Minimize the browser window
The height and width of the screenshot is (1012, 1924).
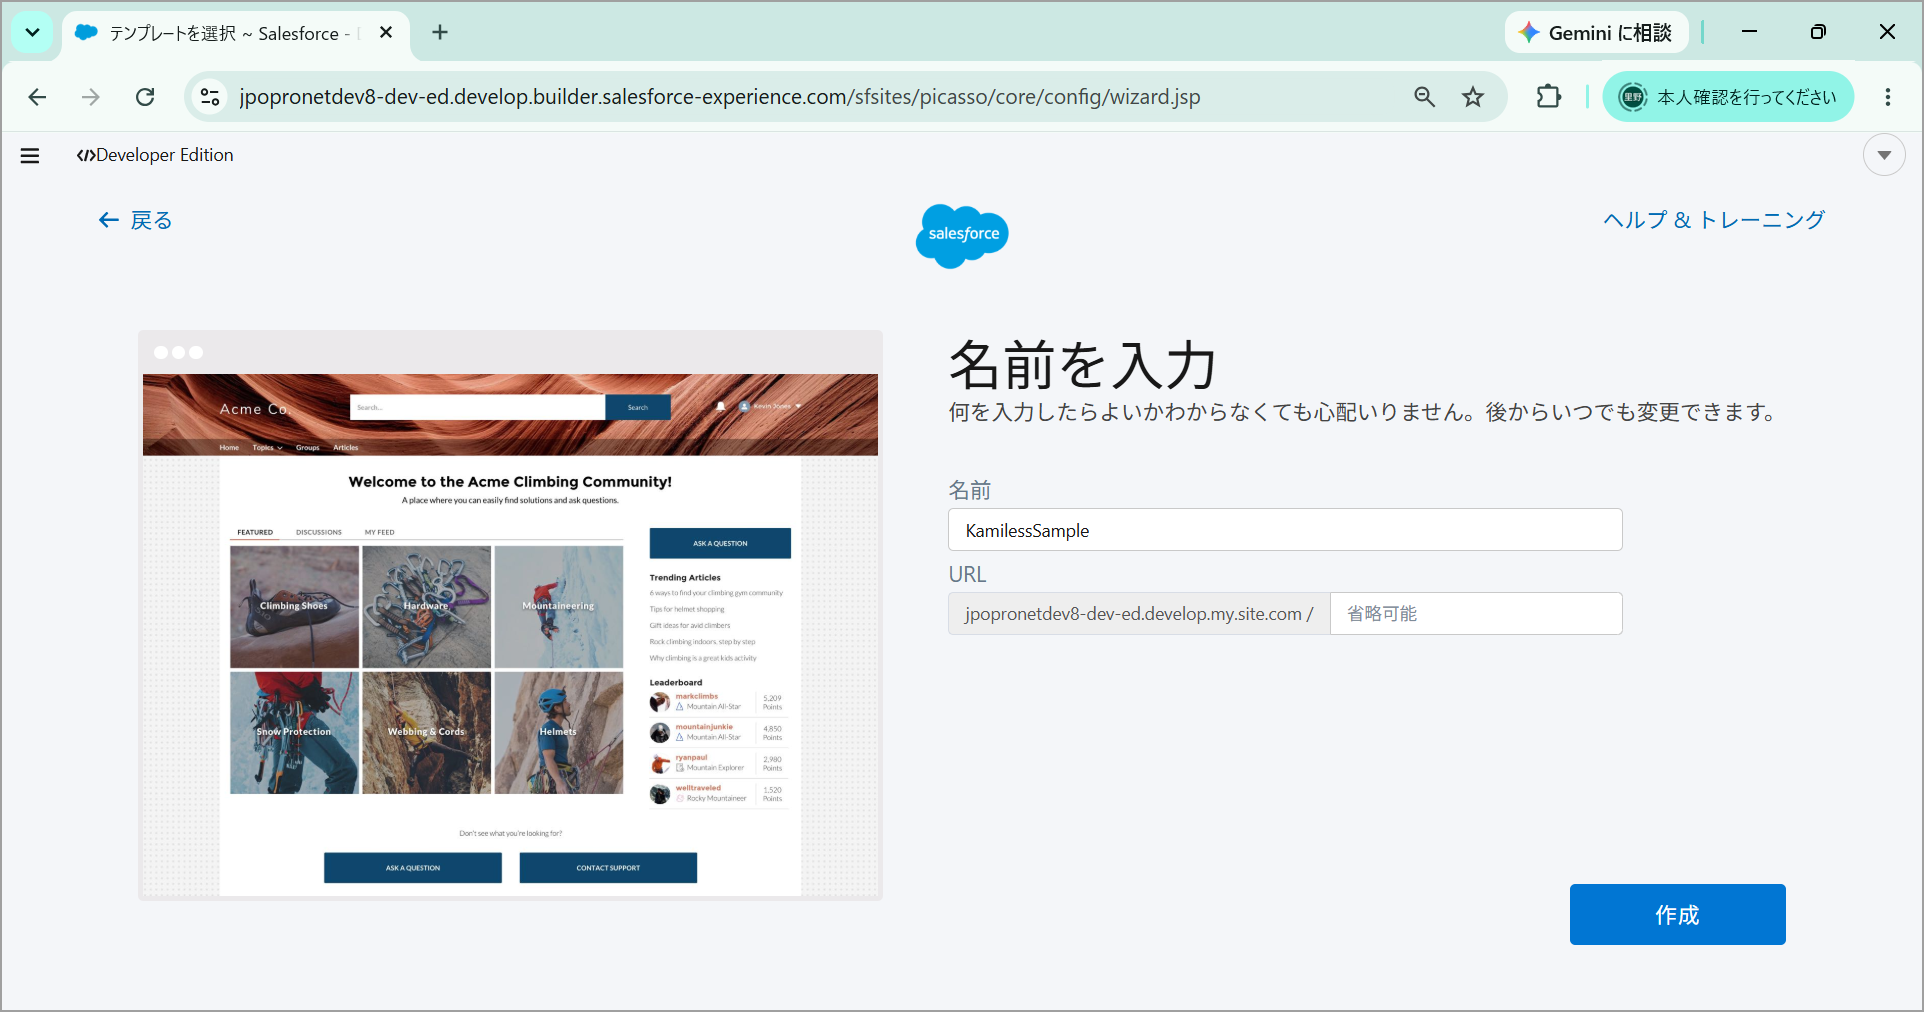[x=1749, y=32]
